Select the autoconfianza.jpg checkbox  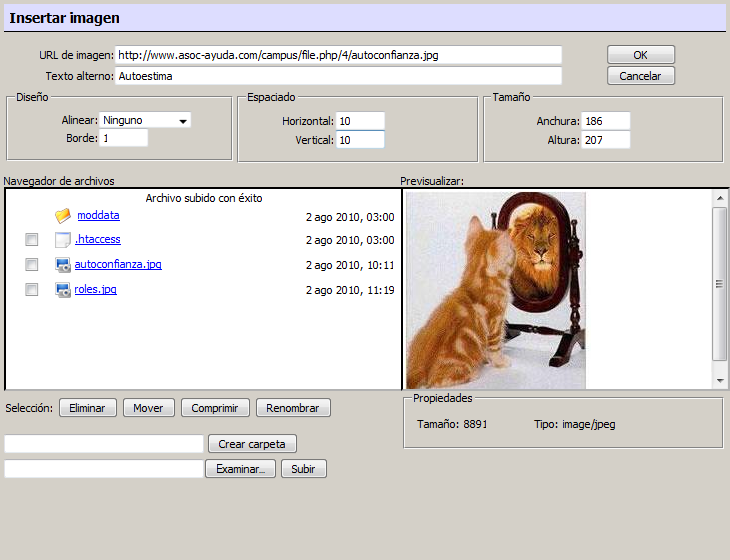32,265
